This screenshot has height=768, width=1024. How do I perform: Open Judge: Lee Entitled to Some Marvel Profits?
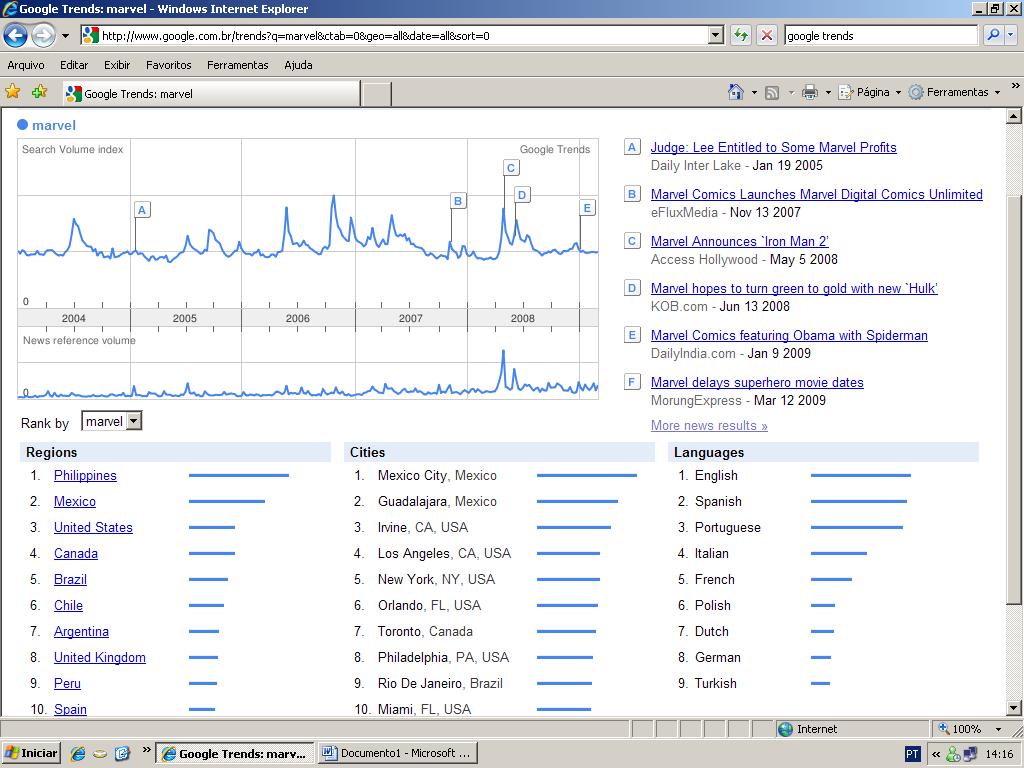[x=773, y=147]
